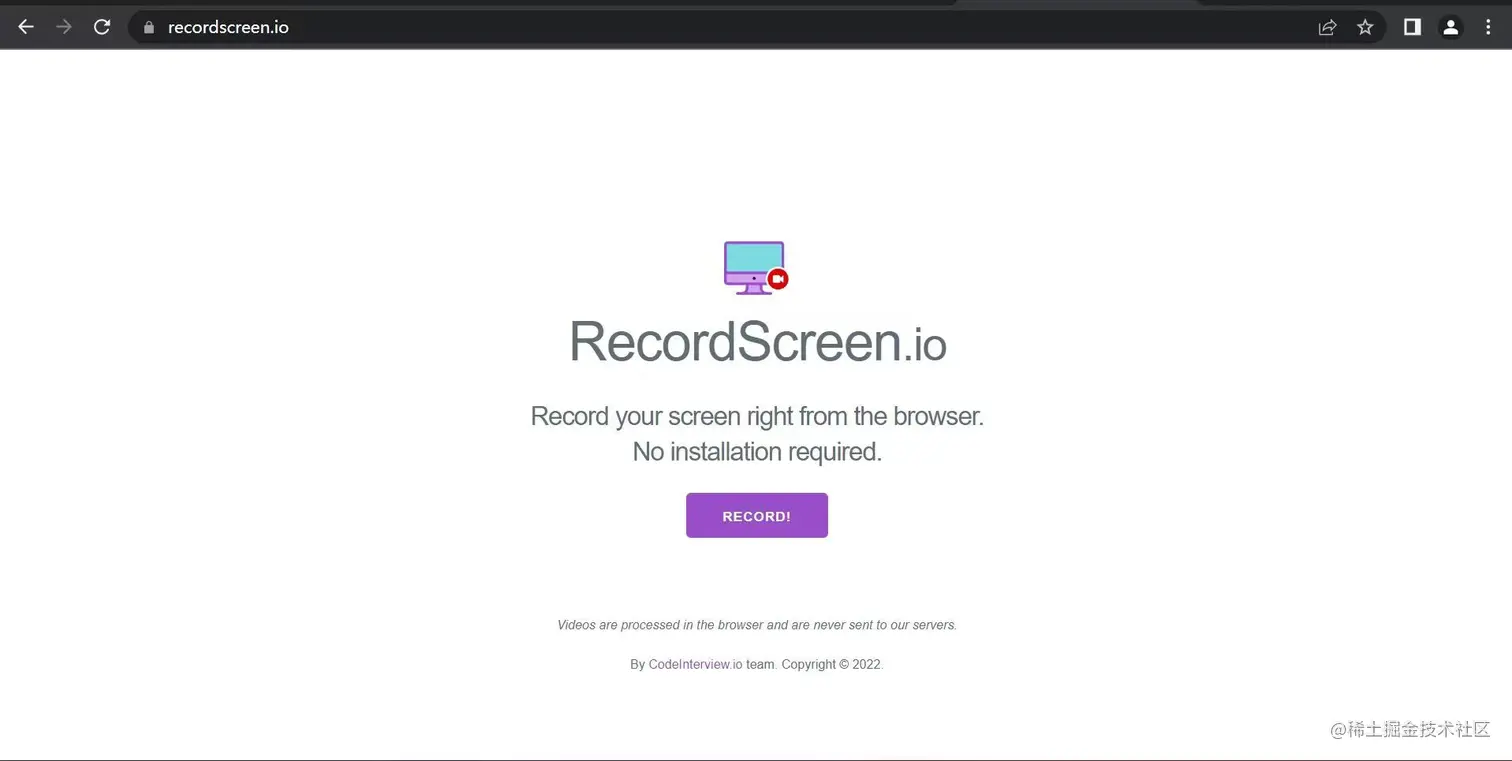Open the browser side panel
This screenshot has height=761, width=1512.
[1412, 27]
